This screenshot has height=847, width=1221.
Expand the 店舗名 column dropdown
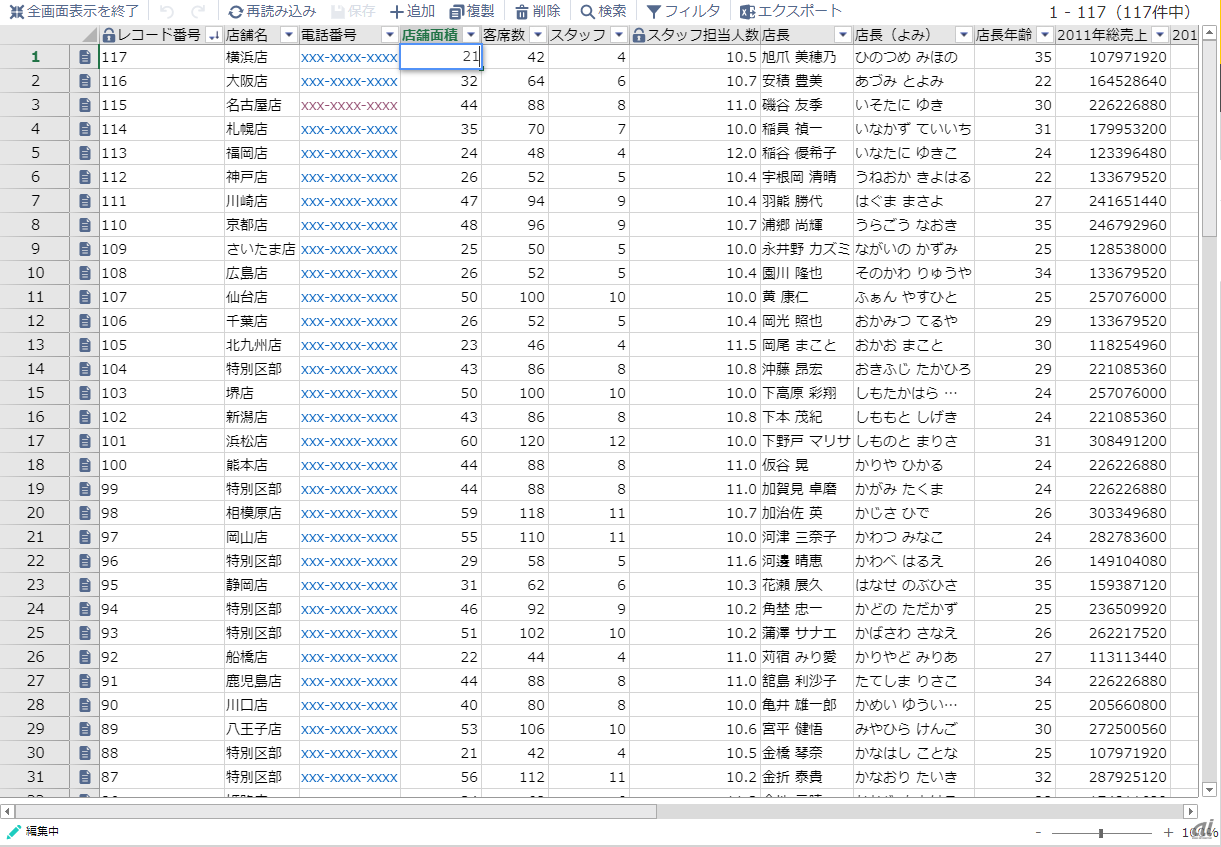[x=289, y=35]
